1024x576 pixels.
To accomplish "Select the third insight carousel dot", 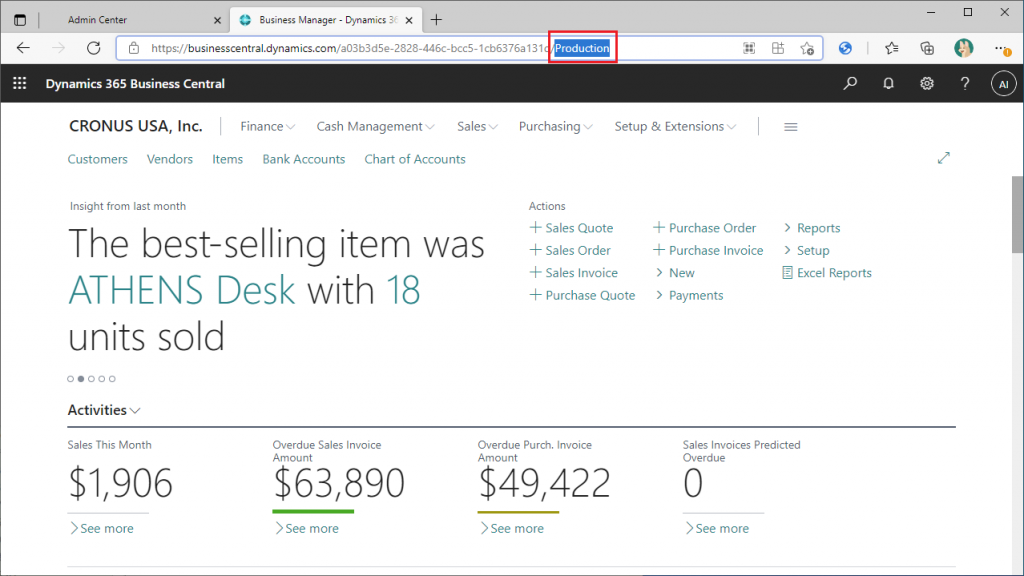I will (91, 379).
